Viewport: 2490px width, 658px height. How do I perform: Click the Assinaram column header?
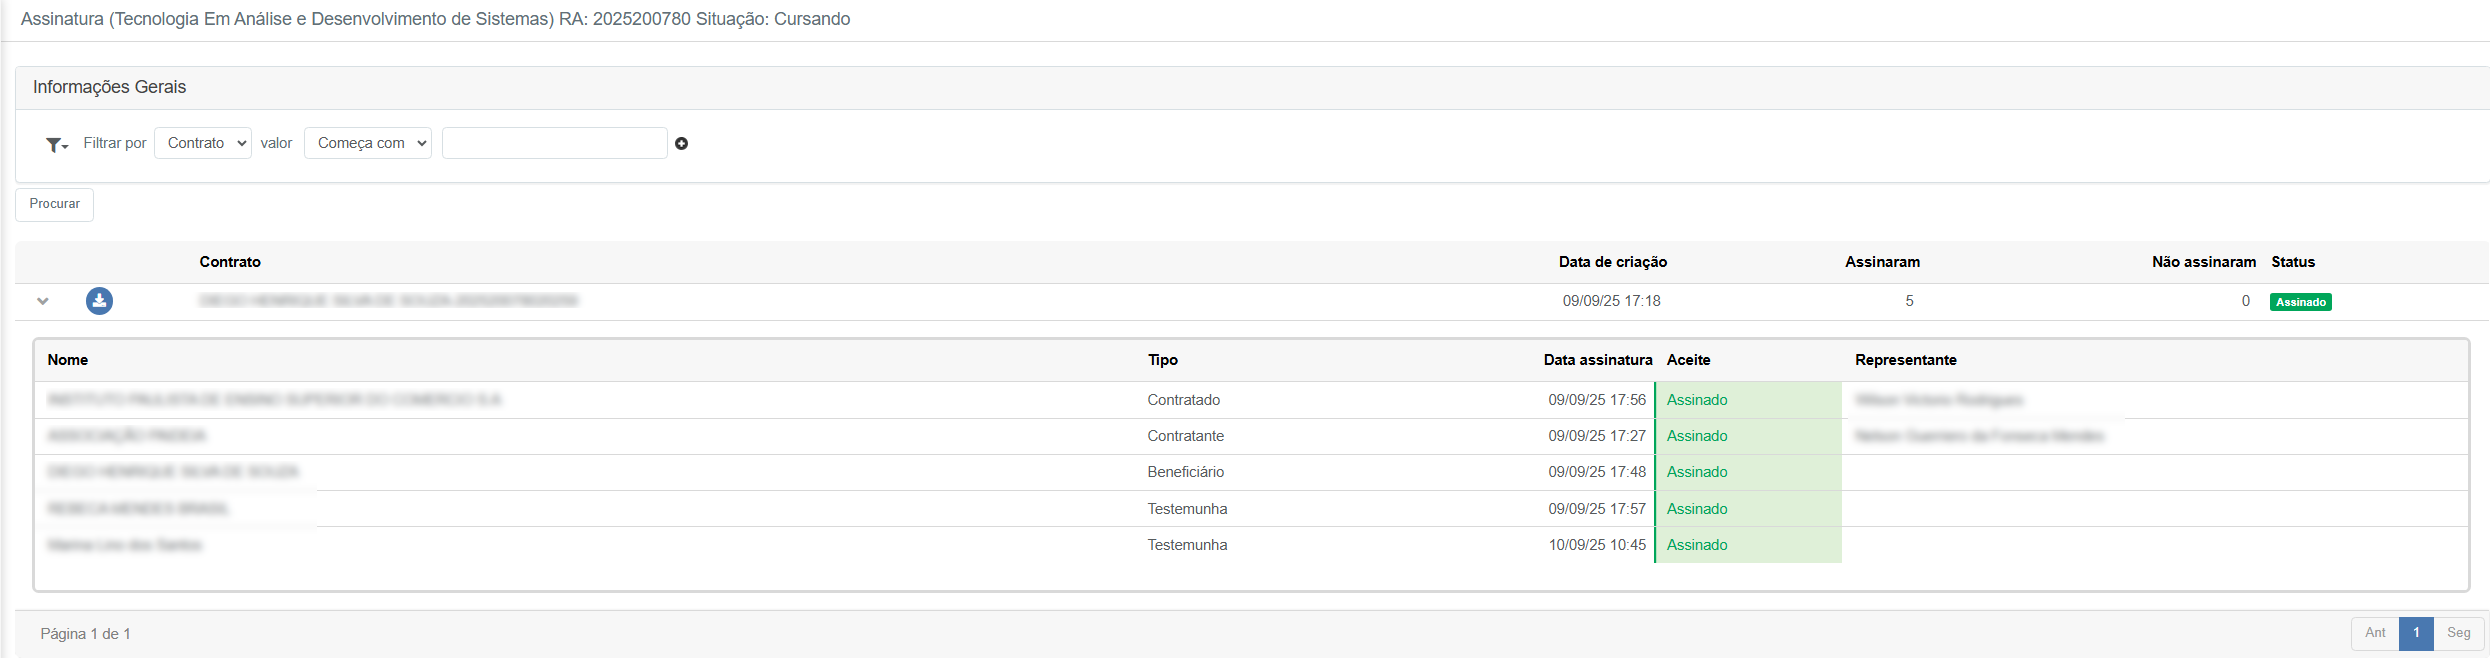pyautogui.click(x=1882, y=262)
